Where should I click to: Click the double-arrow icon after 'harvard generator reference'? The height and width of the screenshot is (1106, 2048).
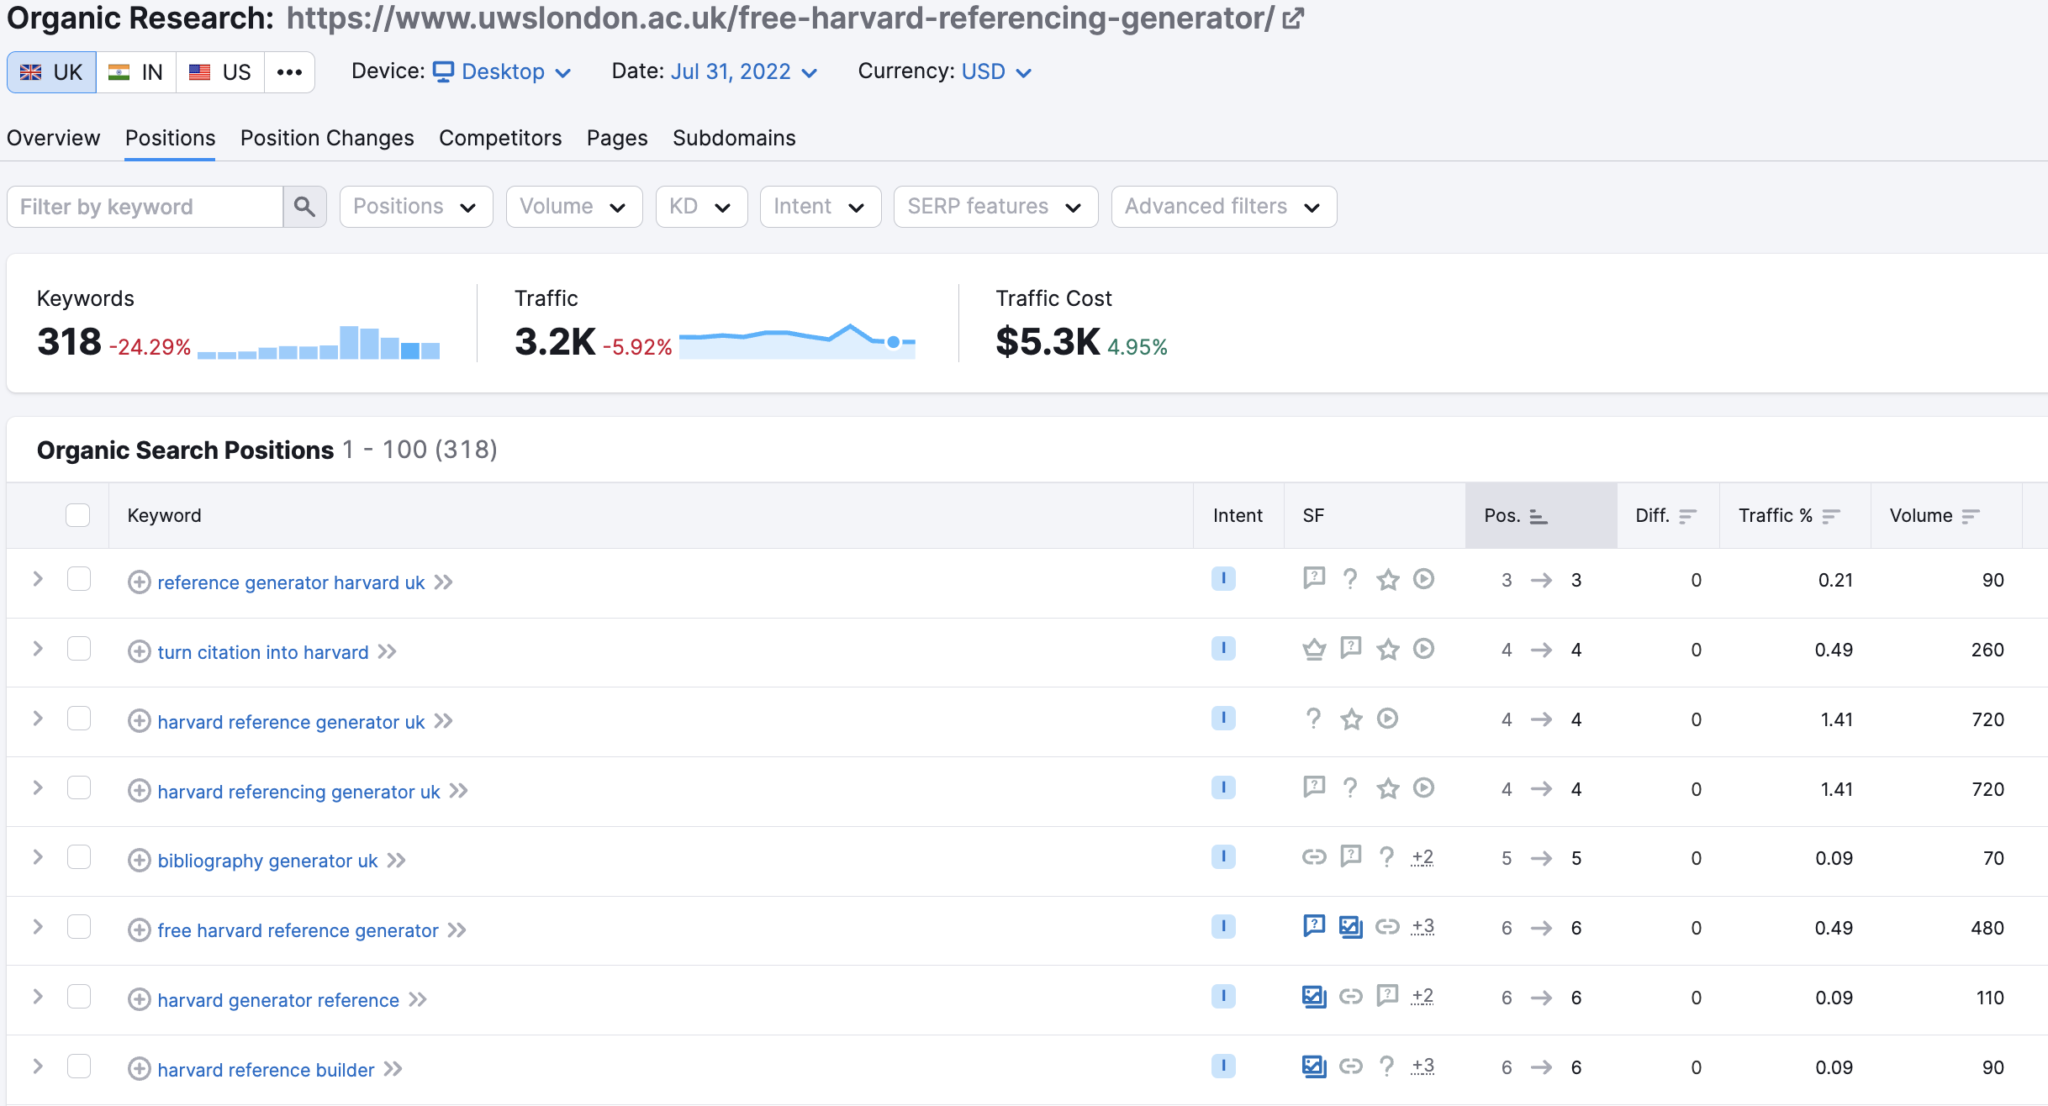click(x=418, y=1000)
